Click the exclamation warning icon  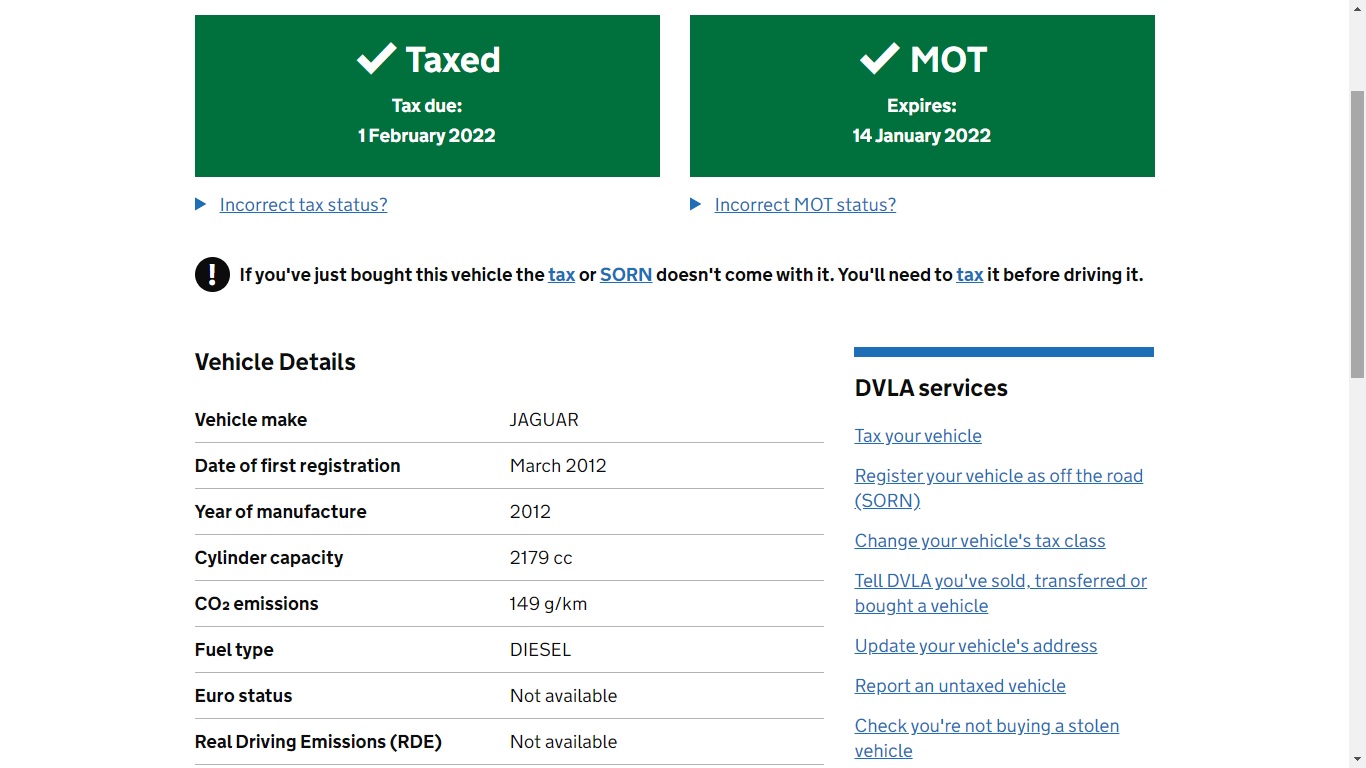pyautogui.click(x=212, y=274)
